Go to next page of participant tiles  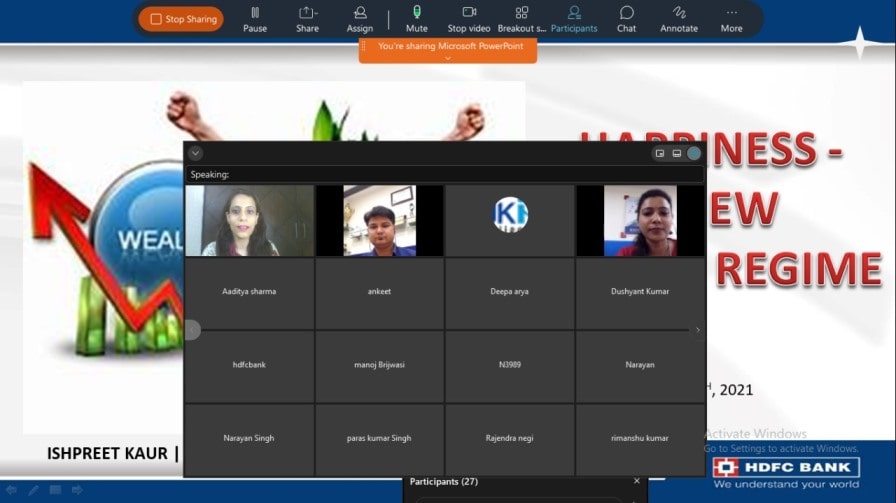[x=697, y=330]
